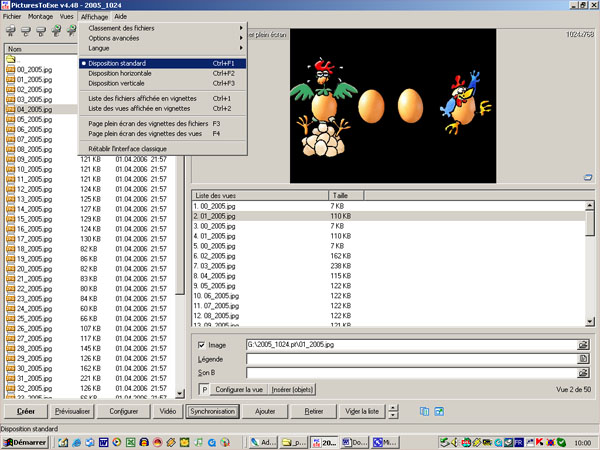600x450 pixels.
Task: Click file list scrollbar down arrow
Action: [x=180, y=393]
